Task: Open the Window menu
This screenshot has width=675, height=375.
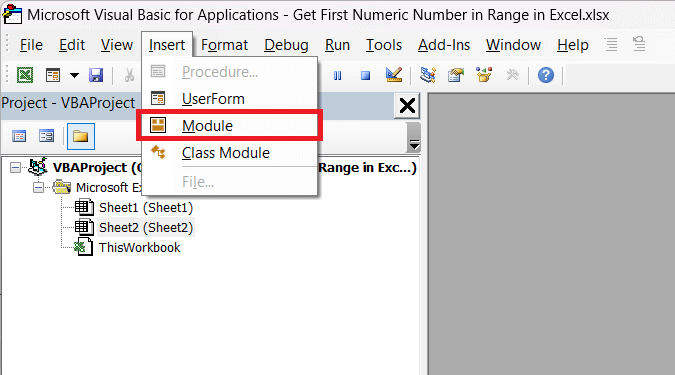Action: pos(513,45)
